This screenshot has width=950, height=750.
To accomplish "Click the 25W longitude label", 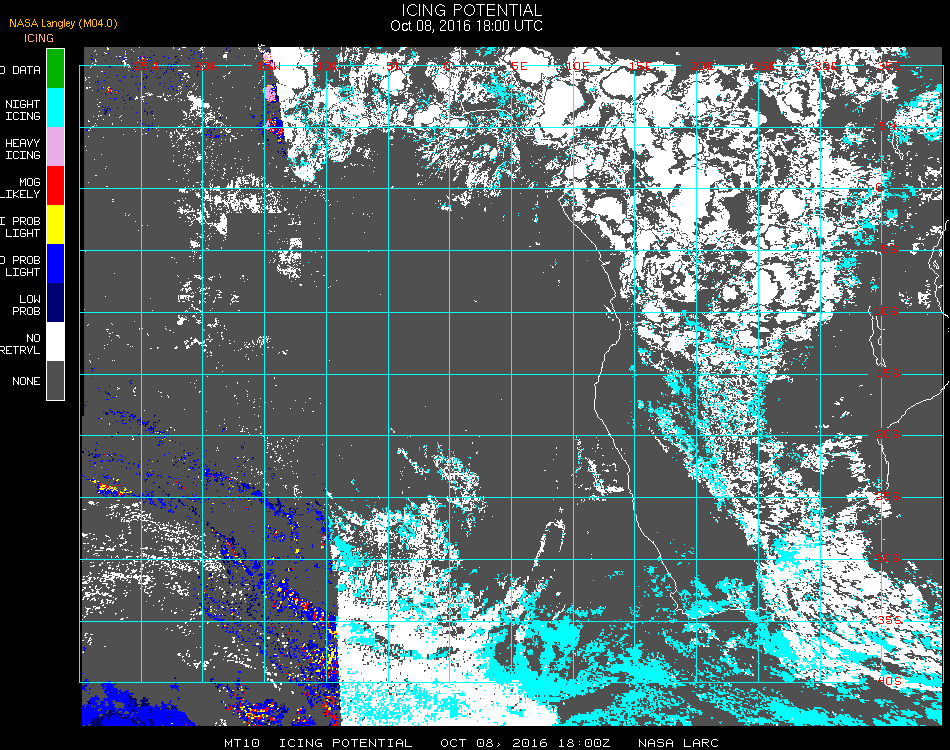I will [x=145, y=65].
